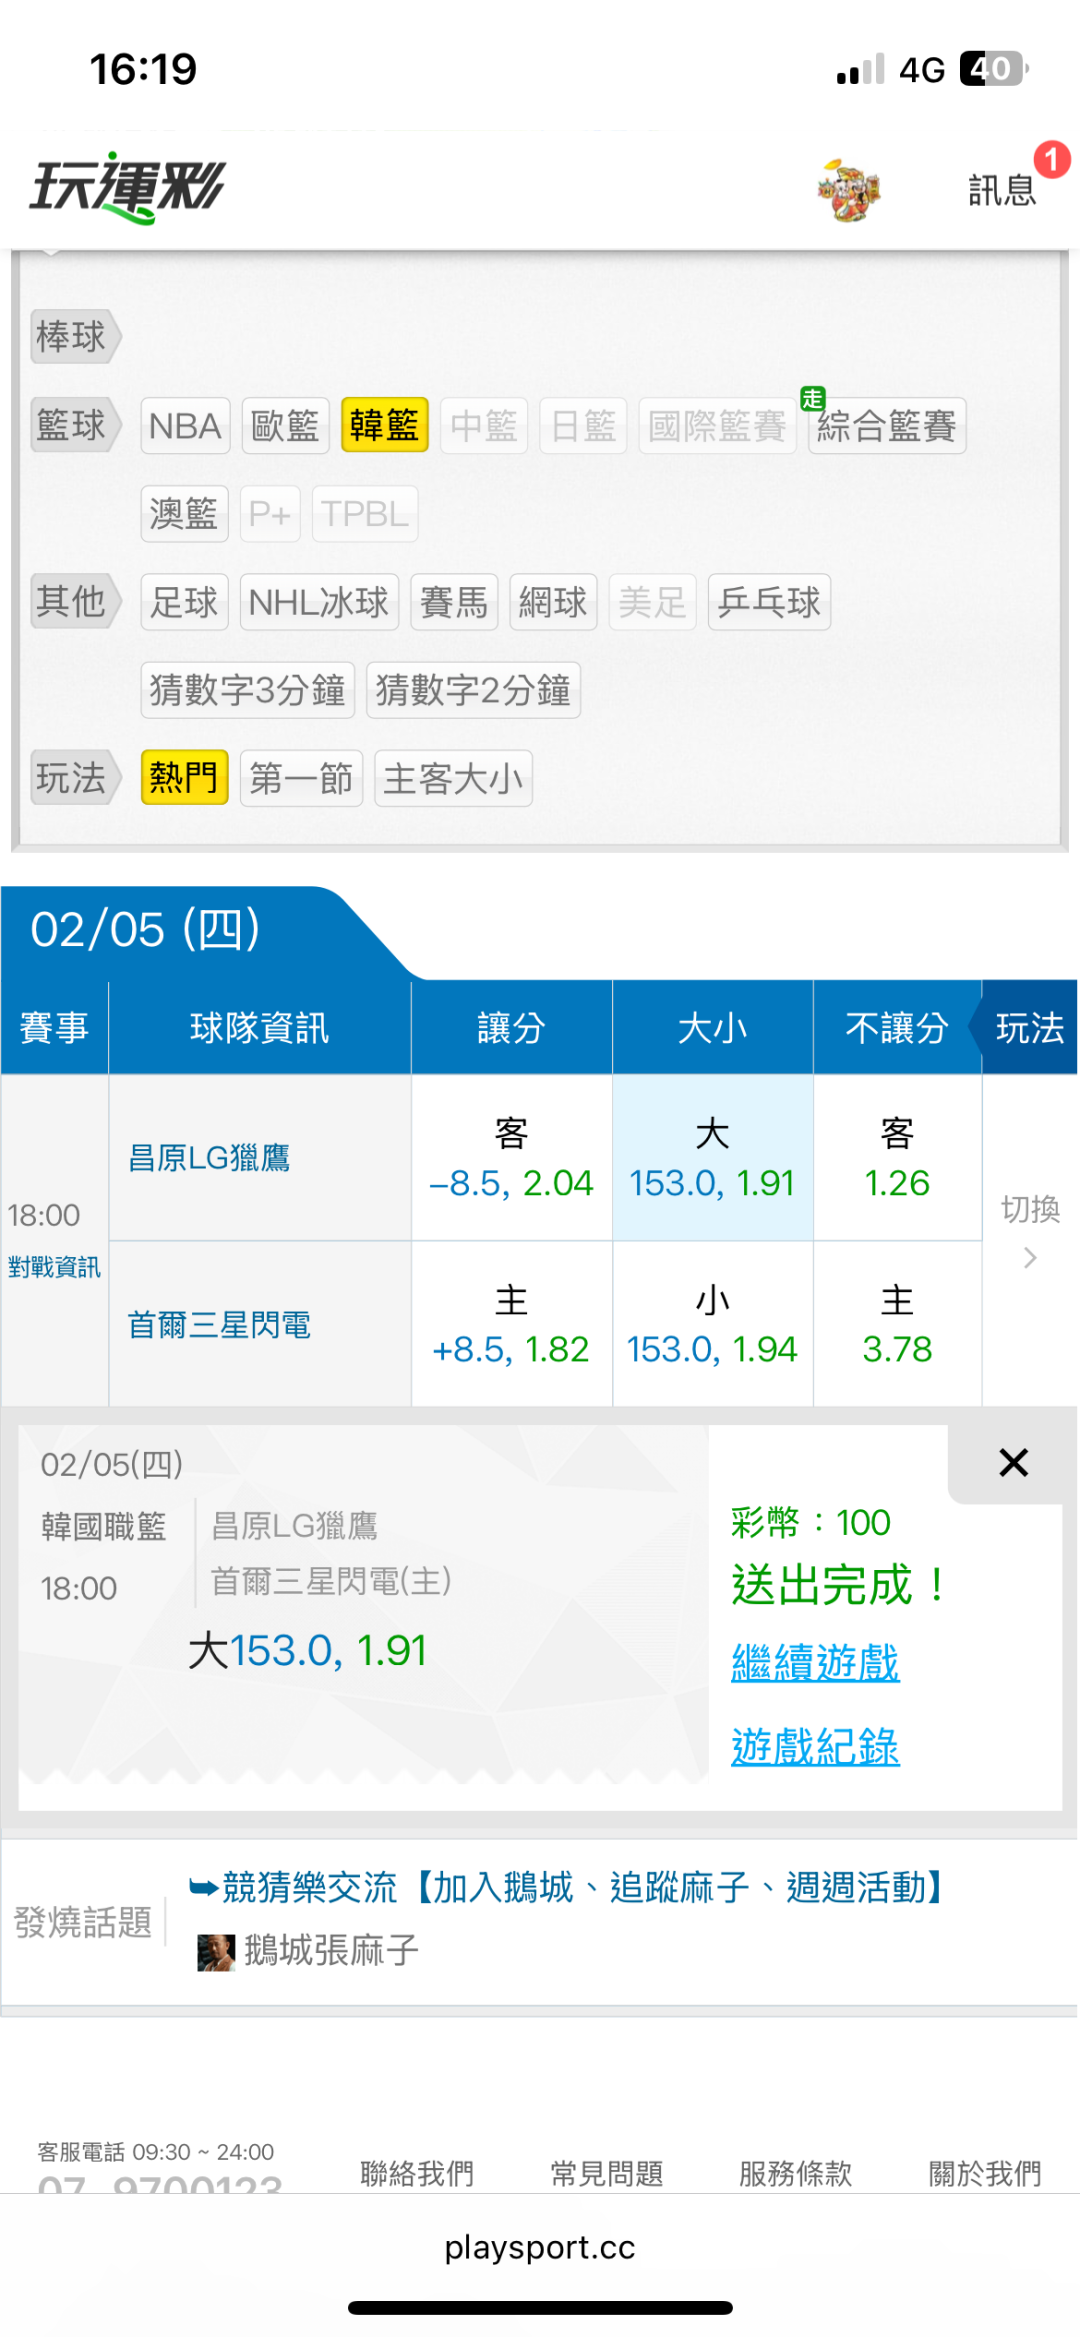Open 遊戲紀錄 link

[x=815, y=1747]
